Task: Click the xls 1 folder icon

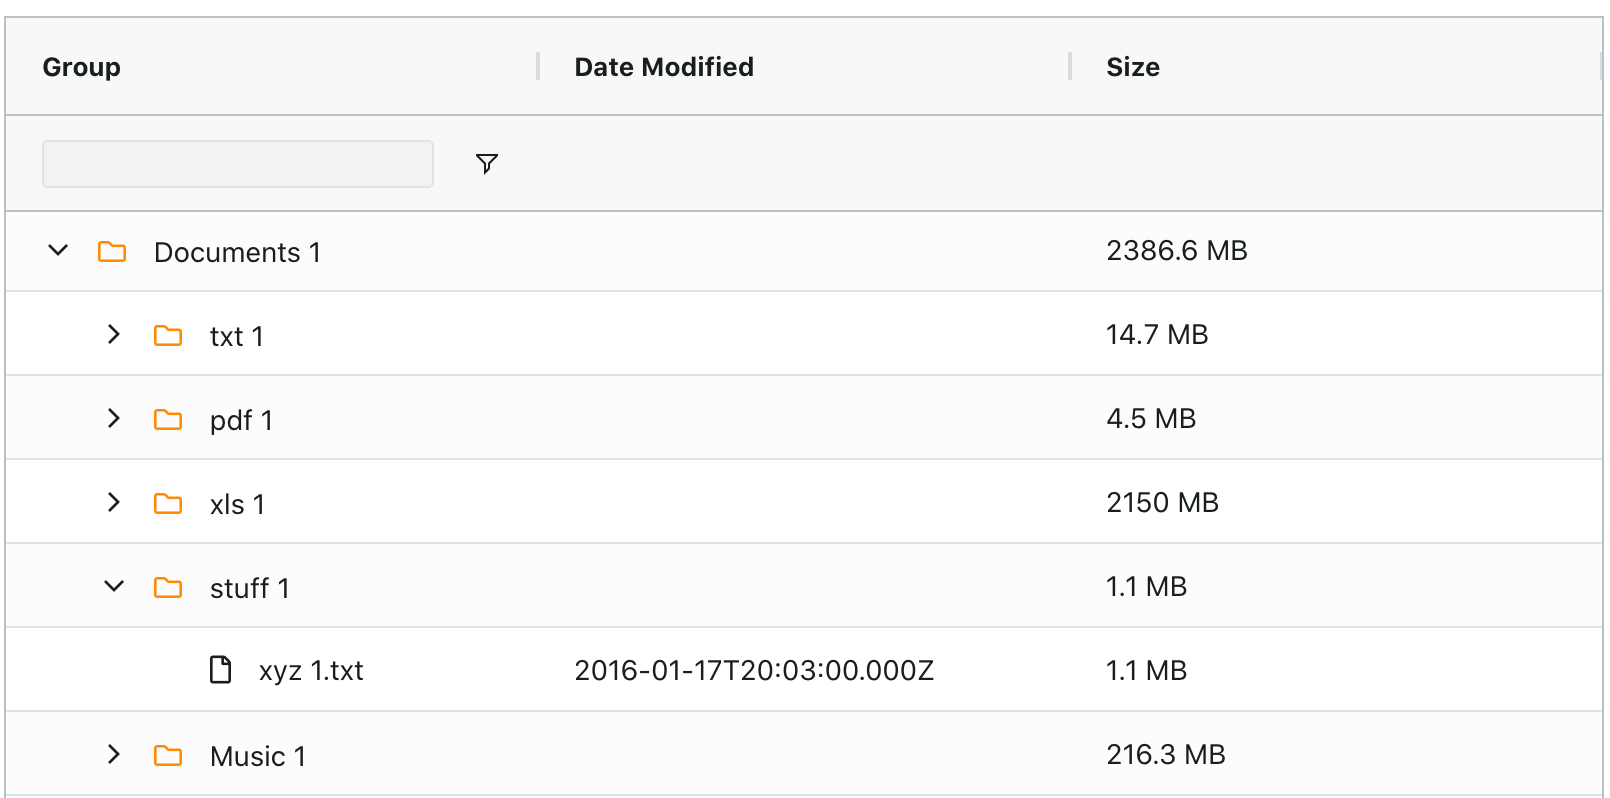Action: click(168, 503)
